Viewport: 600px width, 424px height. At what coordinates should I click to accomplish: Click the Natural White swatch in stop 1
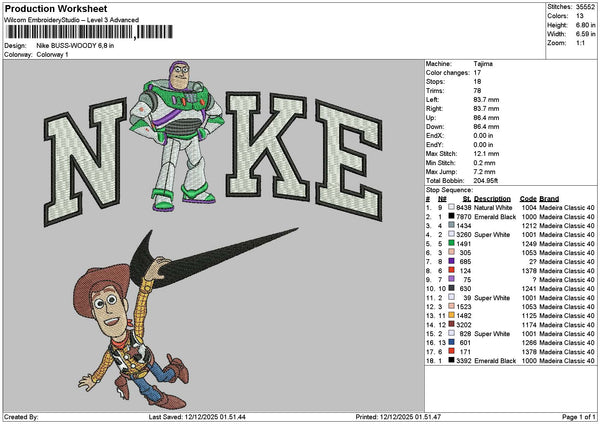point(451,207)
